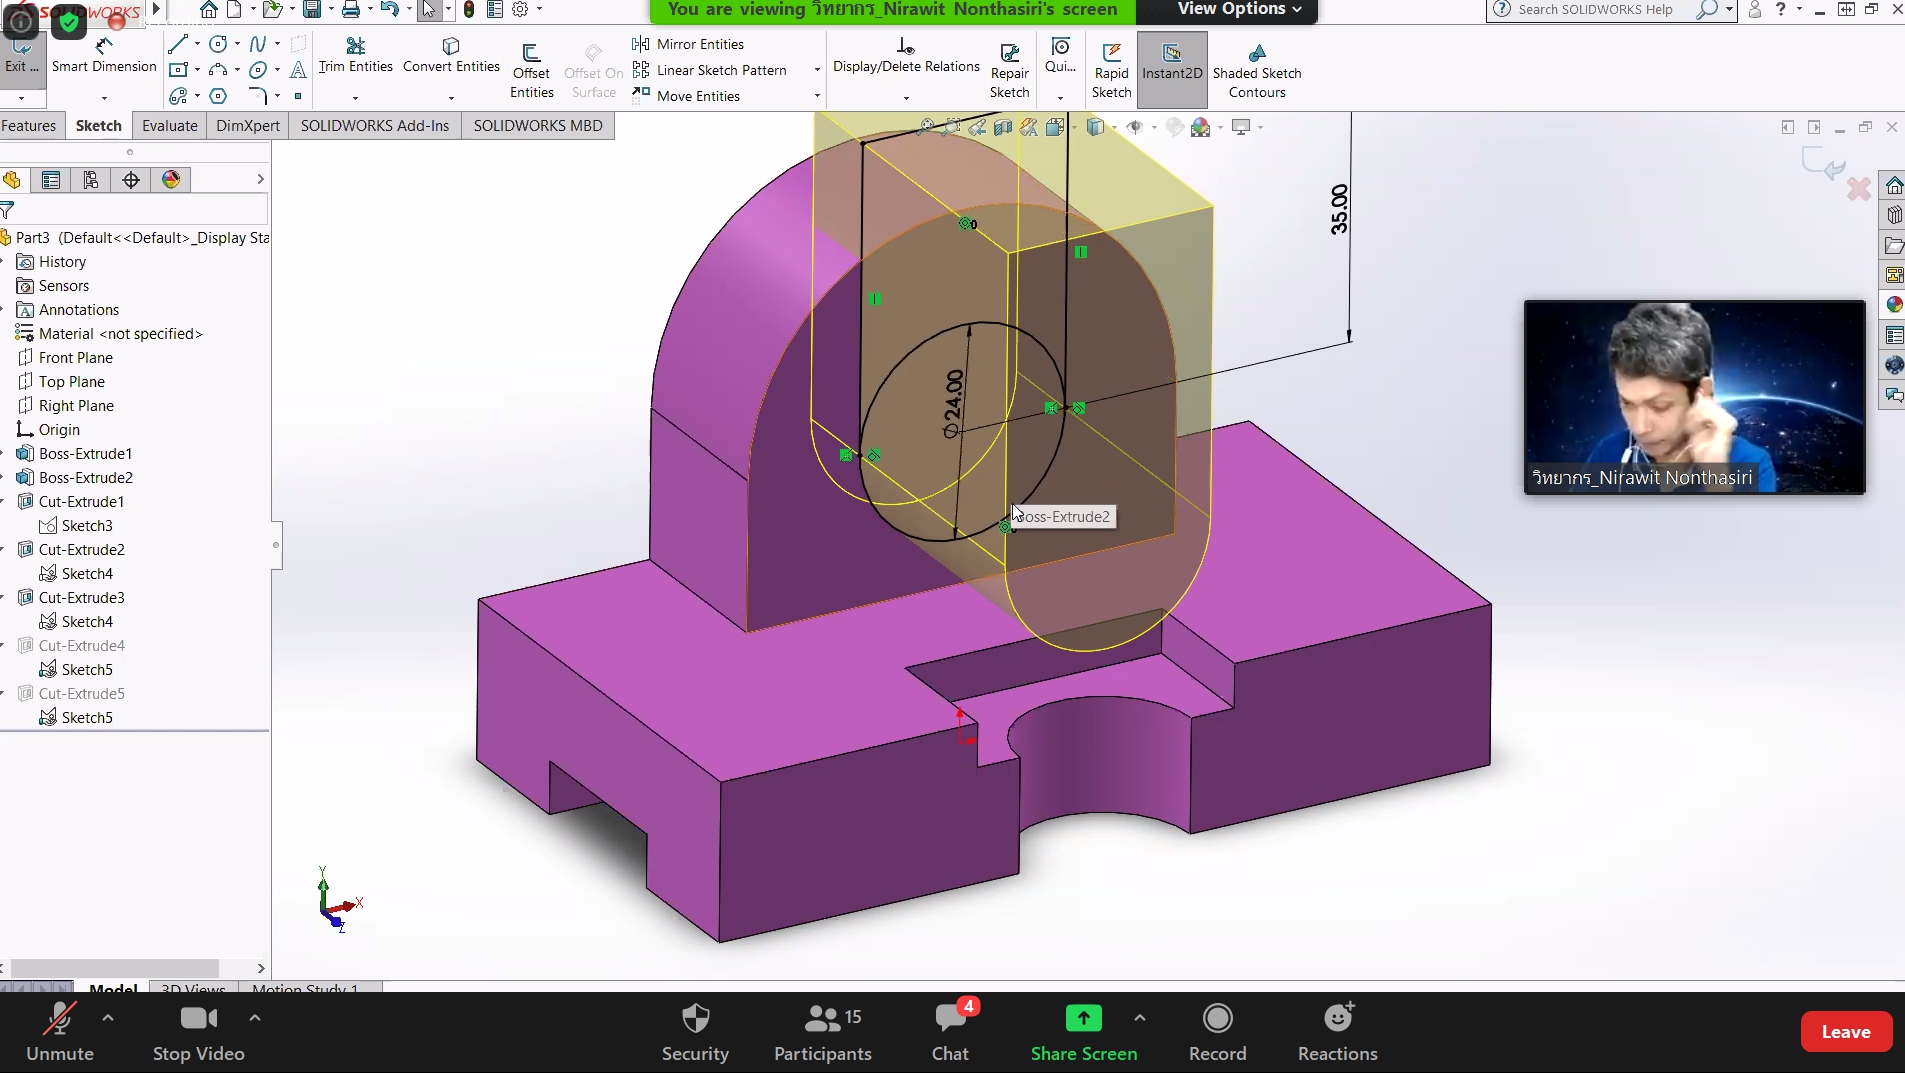Open the ConfigurationManager tab icon
The height and width of the screenshot is (1073, 1905).
[91, 180]
